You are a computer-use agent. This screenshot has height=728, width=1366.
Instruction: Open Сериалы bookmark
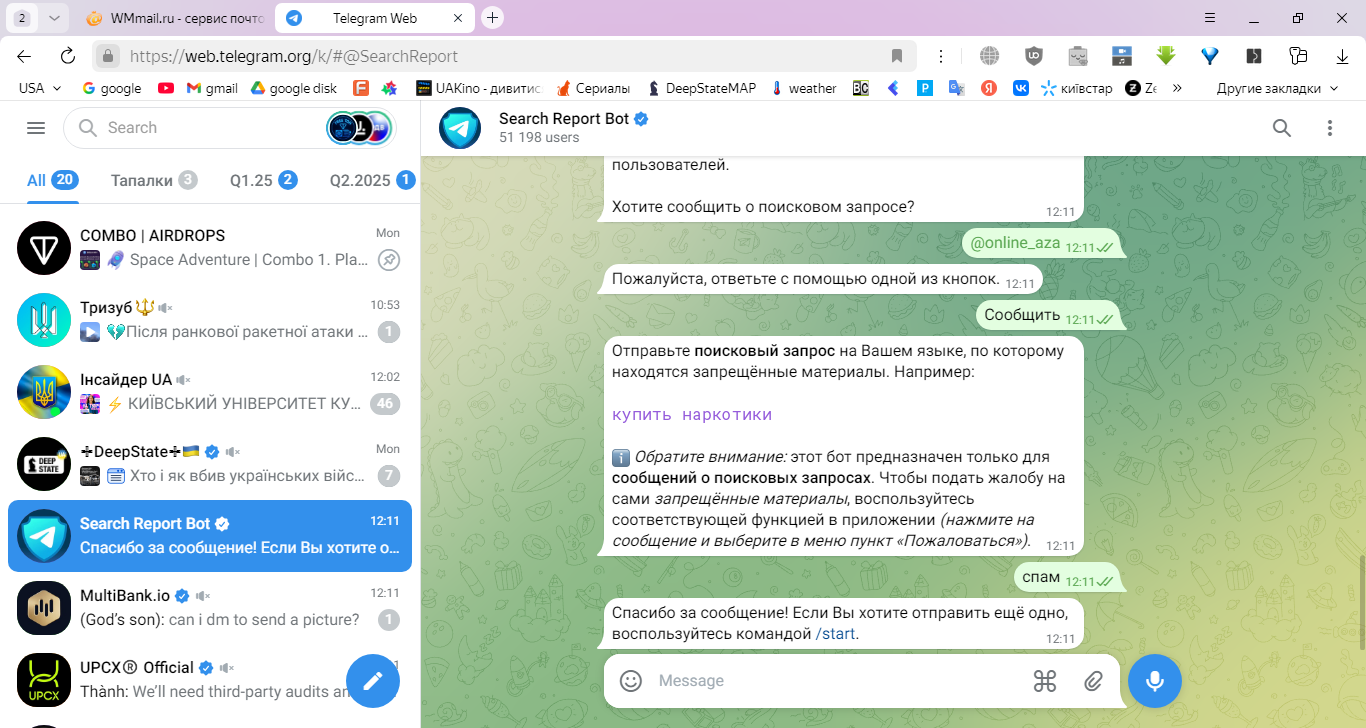pos(593,88)
